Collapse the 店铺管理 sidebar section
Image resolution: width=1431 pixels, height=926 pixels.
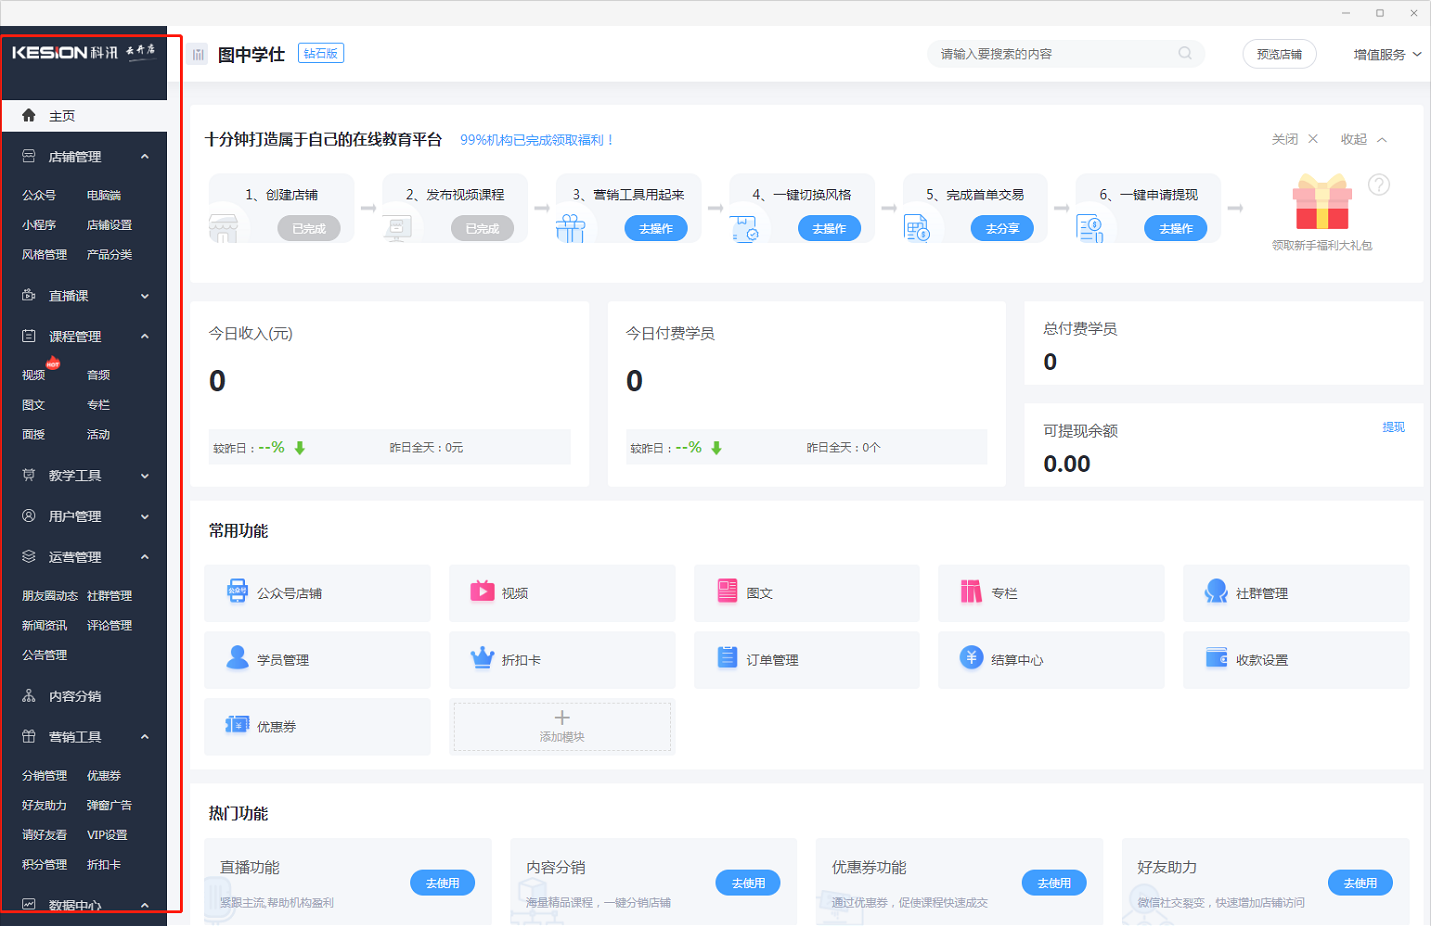[x=145, y=157]
